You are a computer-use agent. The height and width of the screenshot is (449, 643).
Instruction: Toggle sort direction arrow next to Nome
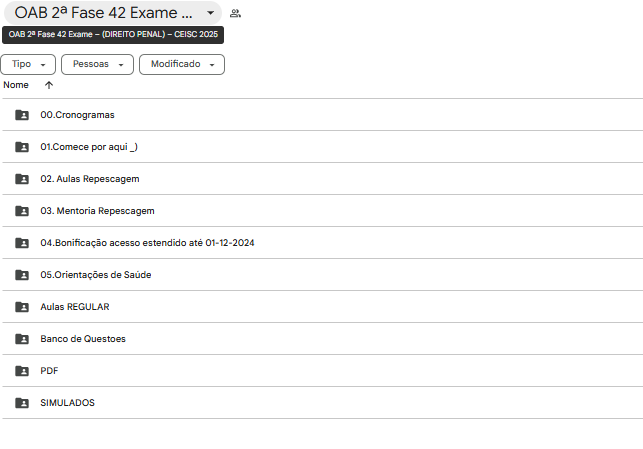(49, 85)
